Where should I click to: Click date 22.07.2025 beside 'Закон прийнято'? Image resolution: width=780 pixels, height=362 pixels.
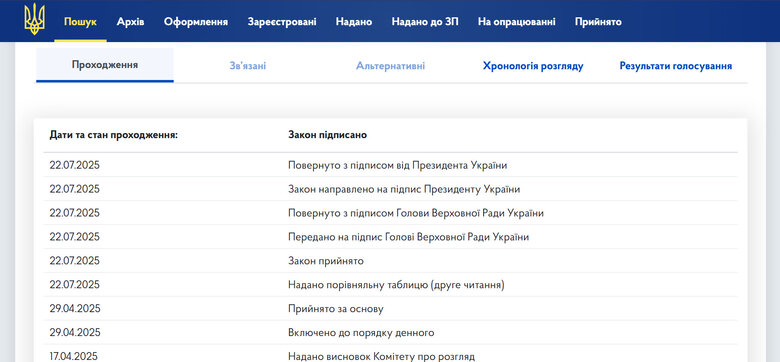(75, 261)
